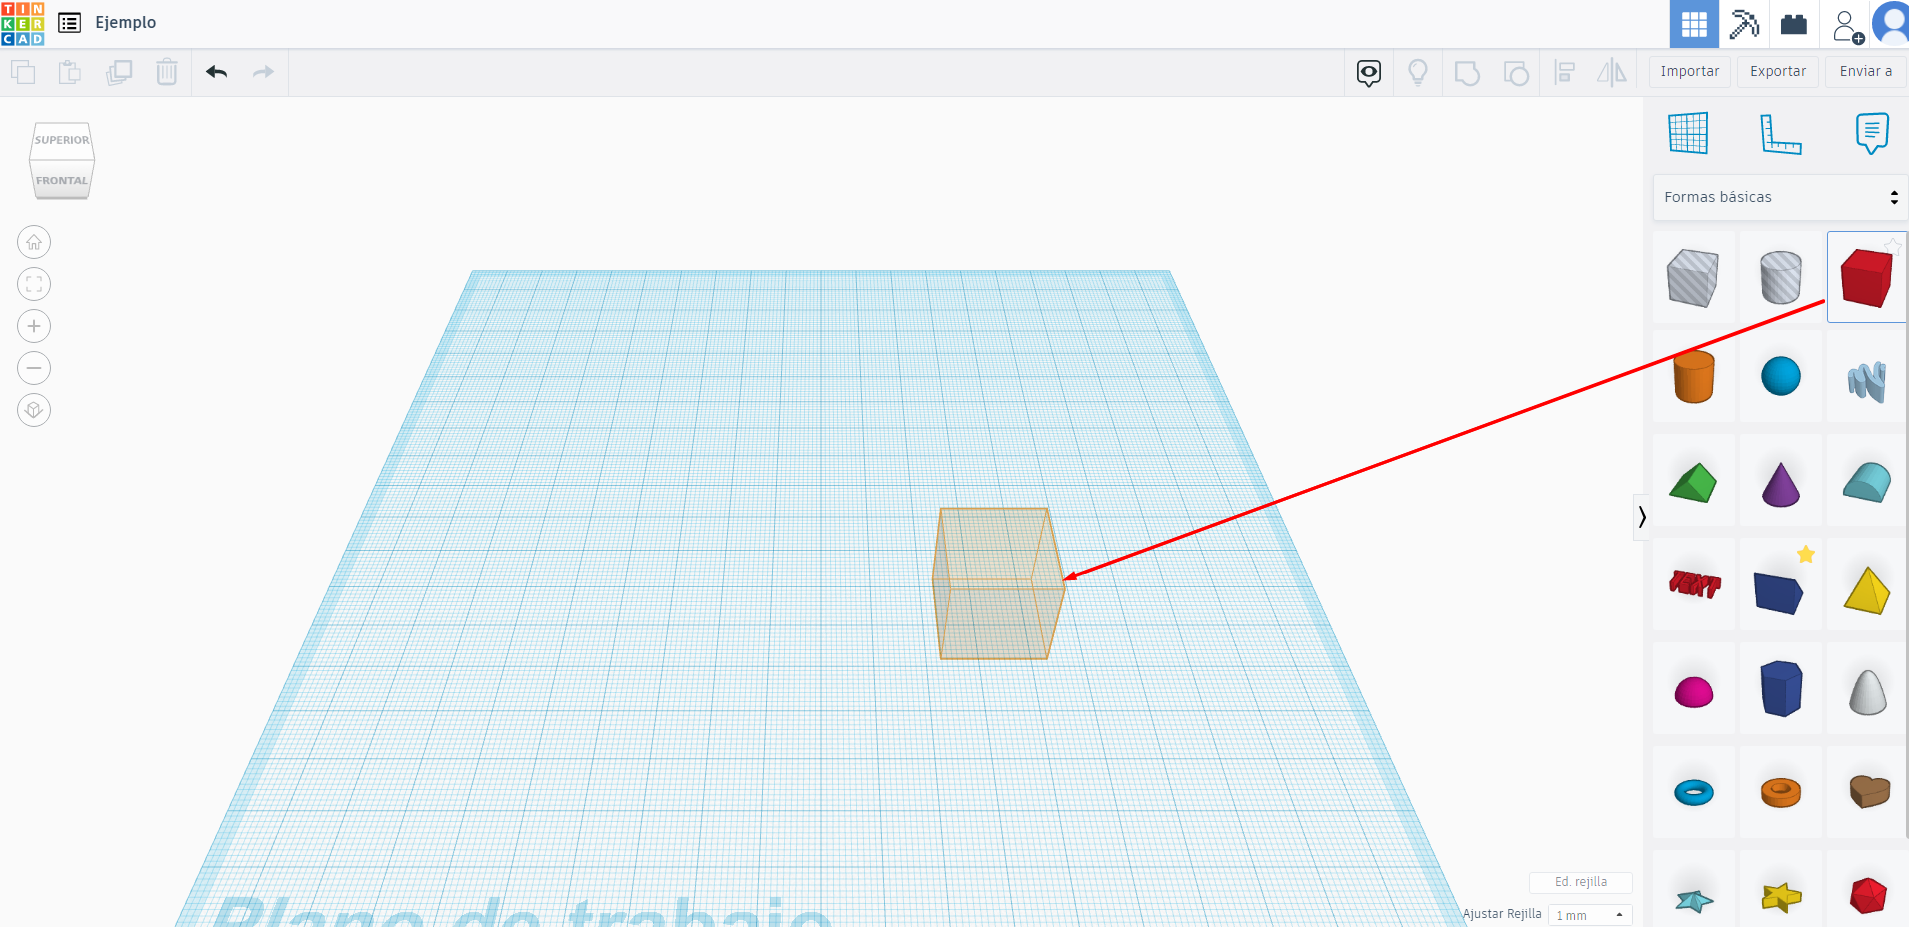Image resolution: width=1909 pixels, height=927 pixels.
Task: Select the brown Heart shape
Action: tap(1868, 791)
